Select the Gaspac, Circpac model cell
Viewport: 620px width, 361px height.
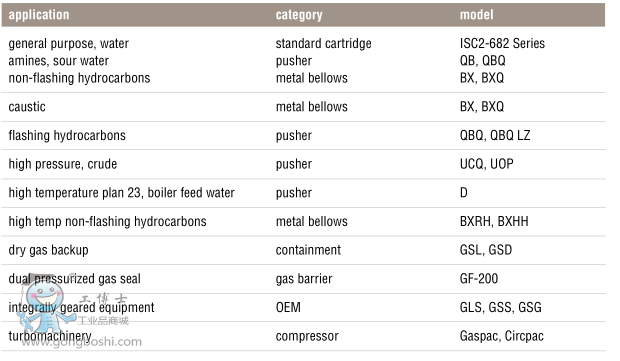click(x=501, y=336)
